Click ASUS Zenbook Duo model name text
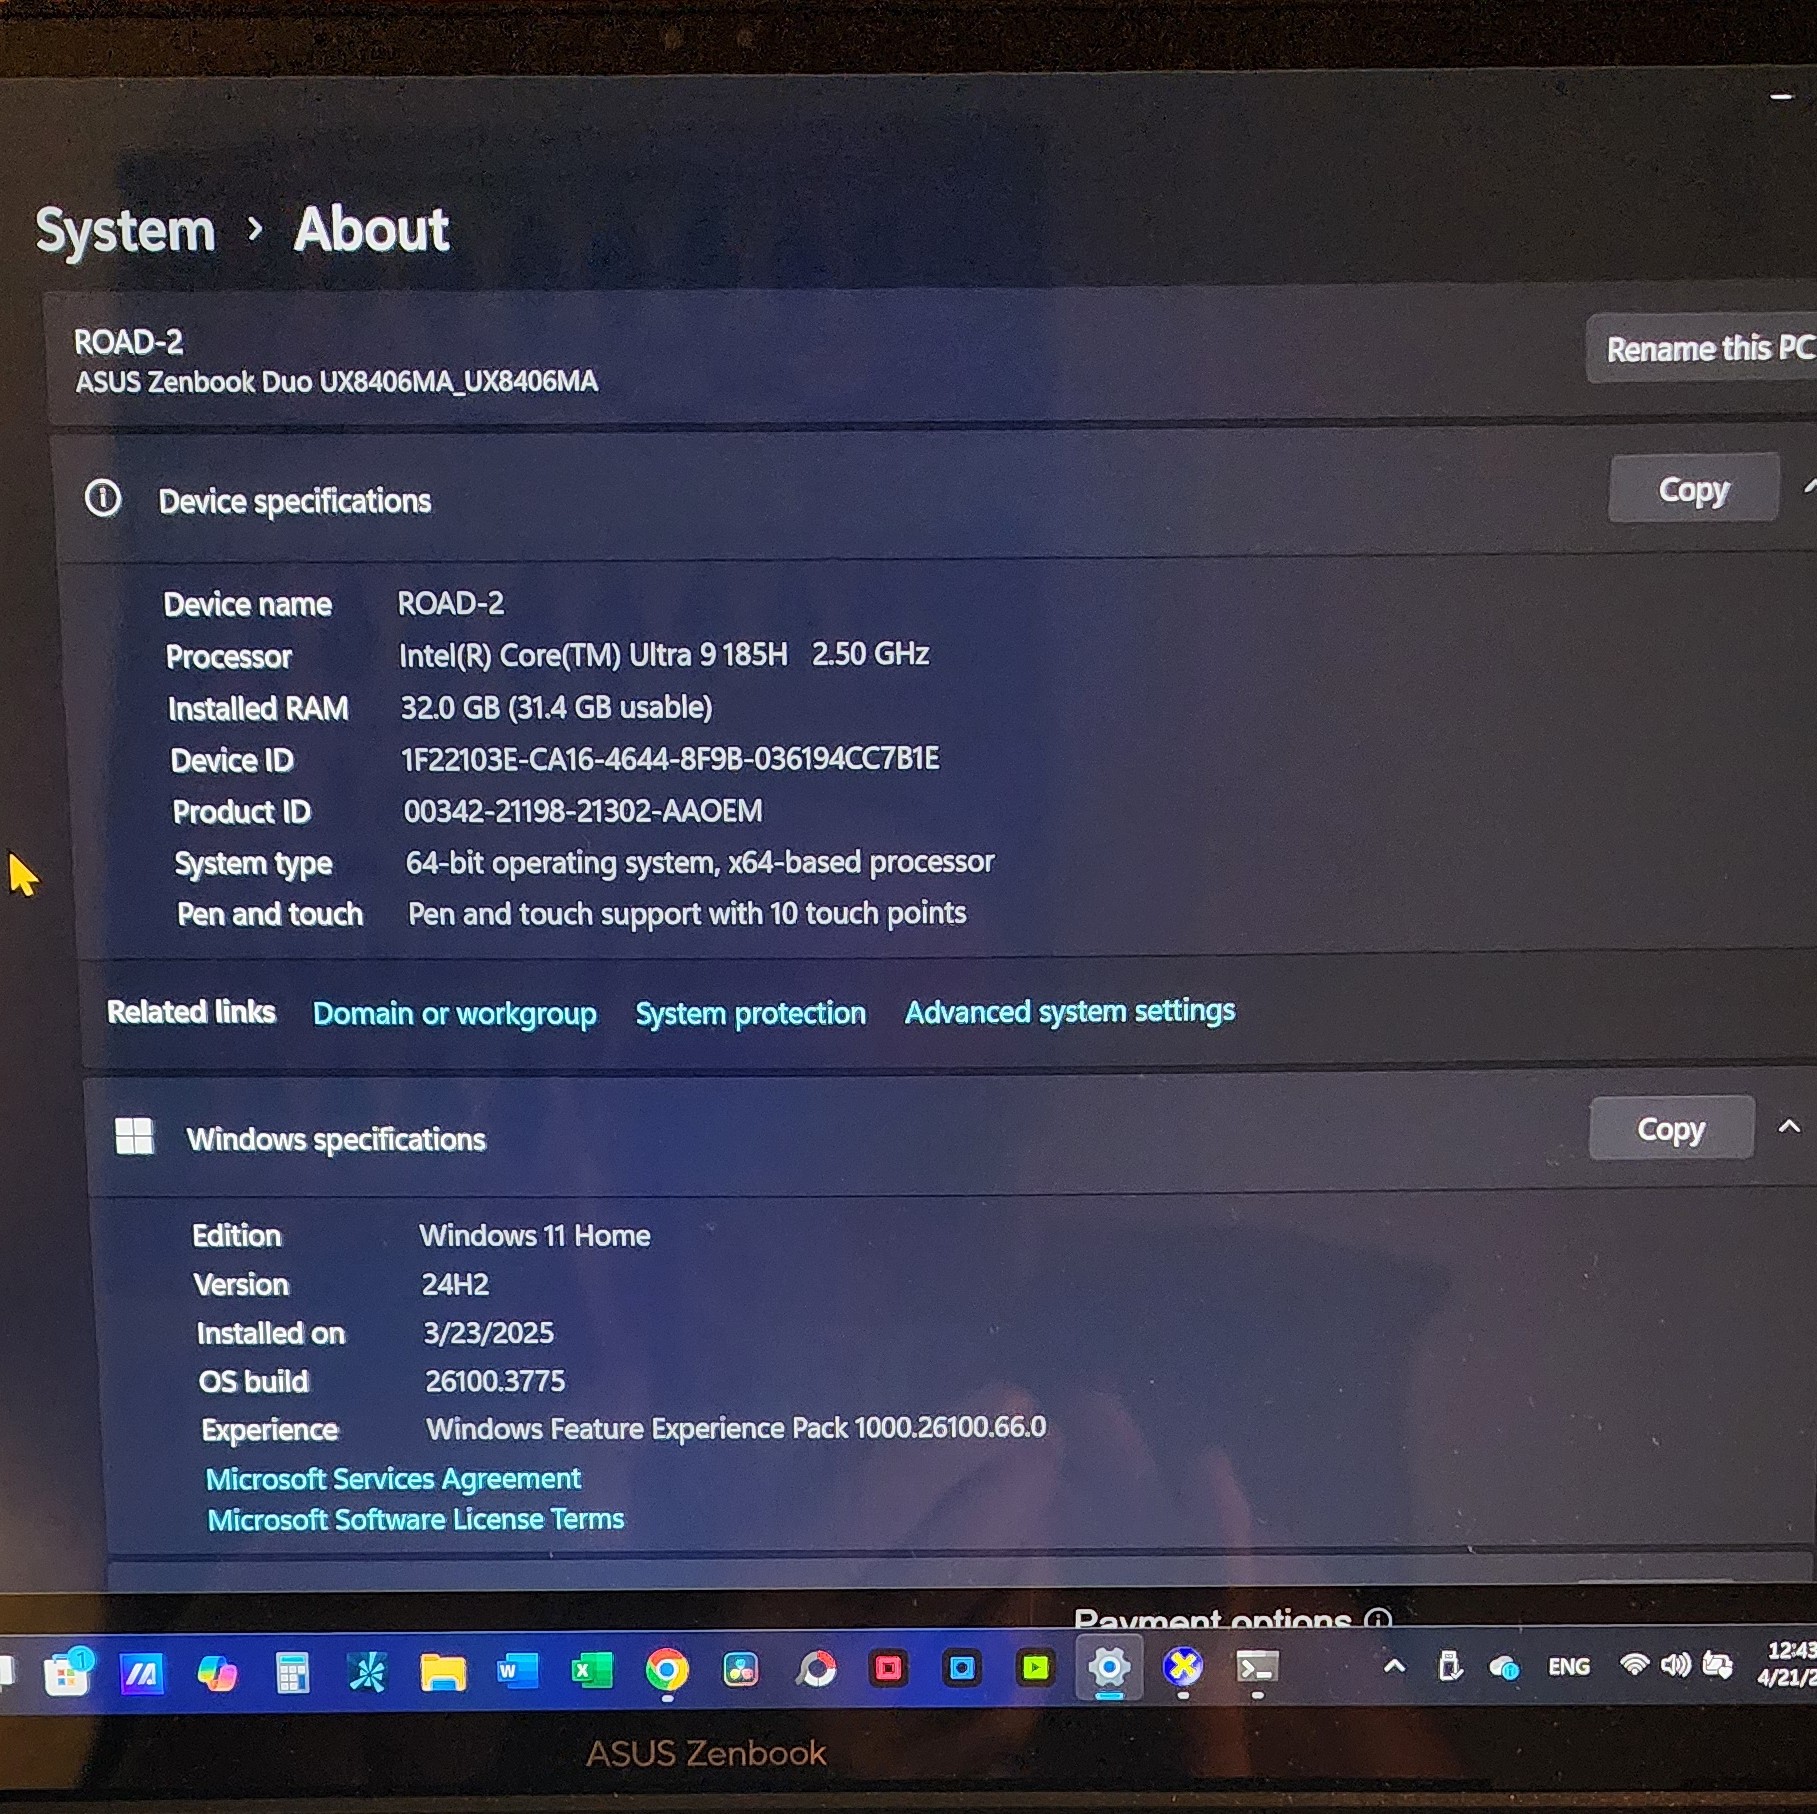The image size is (1817, 1814). (x=337, y=381)
